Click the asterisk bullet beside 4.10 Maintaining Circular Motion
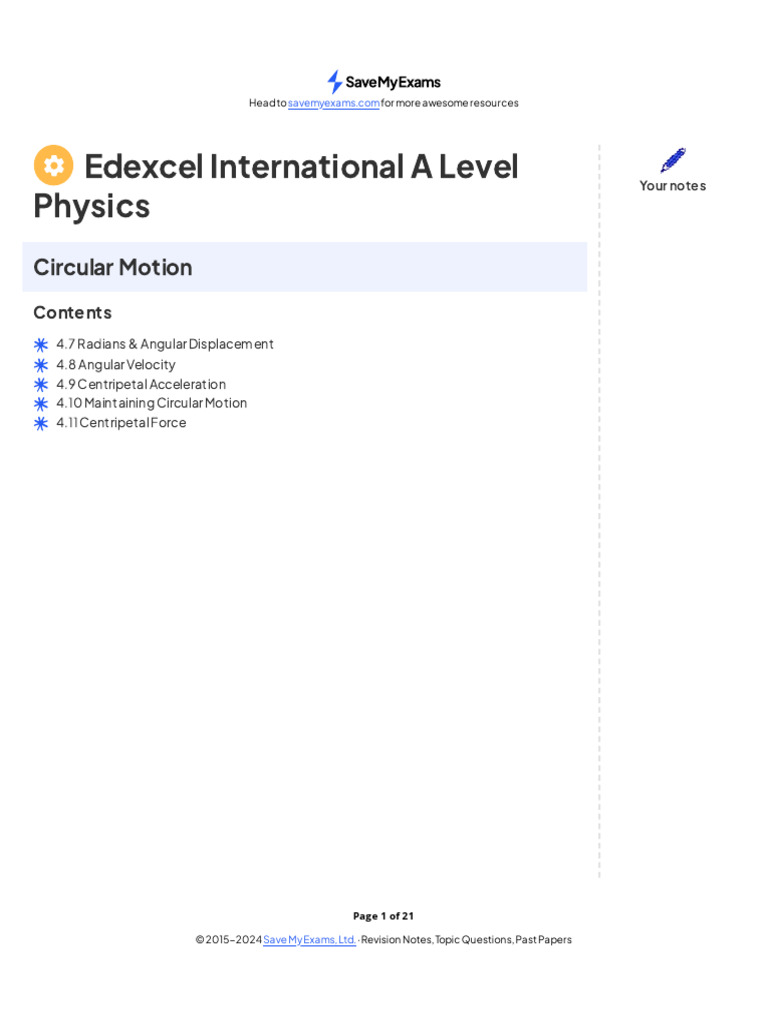Image resolution: width=768 pixels, height=1024 pixels. point(41,403)
